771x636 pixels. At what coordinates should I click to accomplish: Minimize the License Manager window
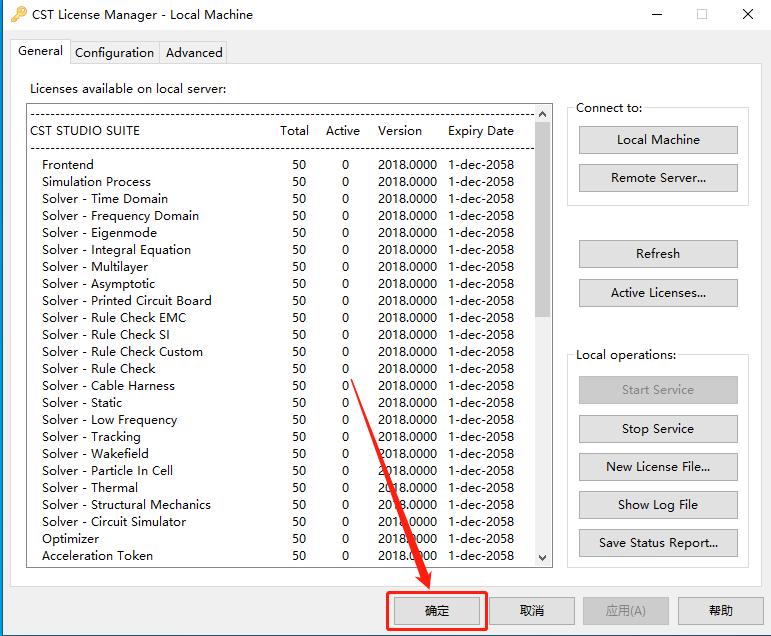(x=657, y=14)
